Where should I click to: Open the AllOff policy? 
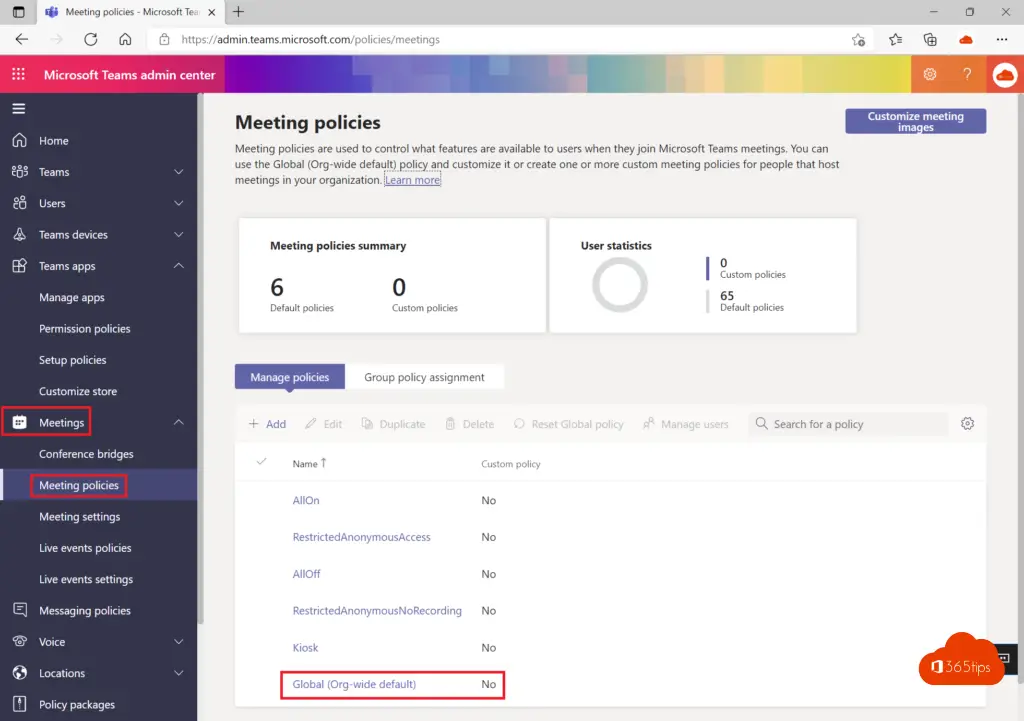[x=306, y=574]
